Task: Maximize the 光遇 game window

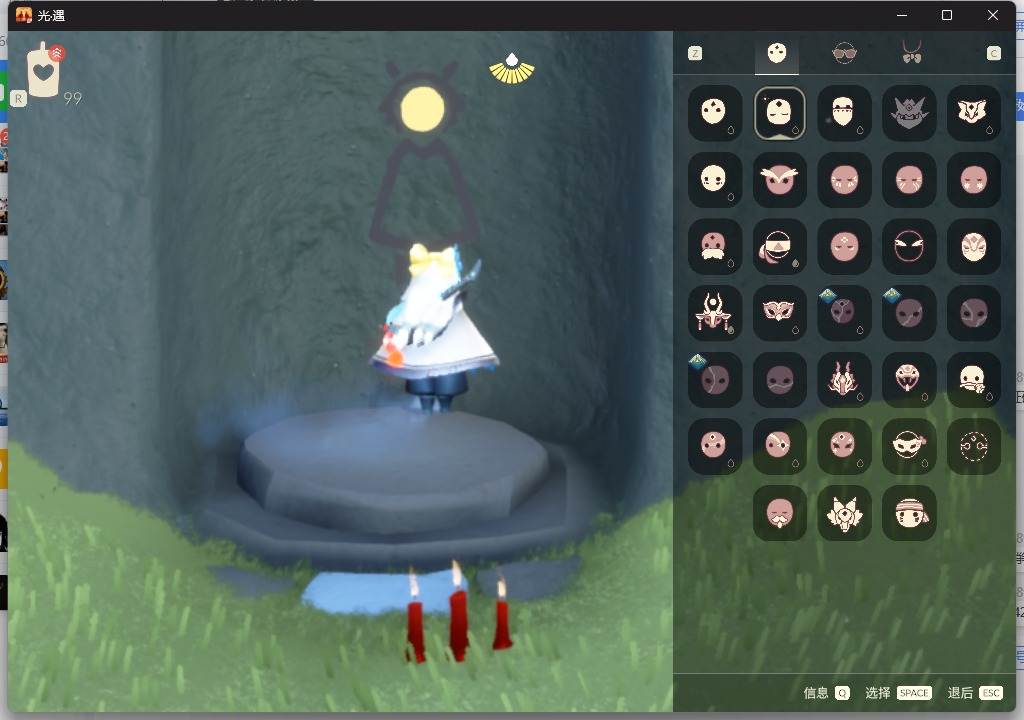Action: [x=946, y=15]
